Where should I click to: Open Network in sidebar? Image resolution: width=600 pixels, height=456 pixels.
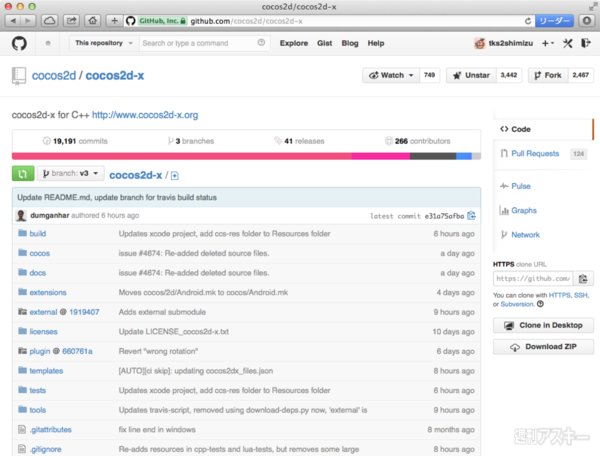point(525,235)
